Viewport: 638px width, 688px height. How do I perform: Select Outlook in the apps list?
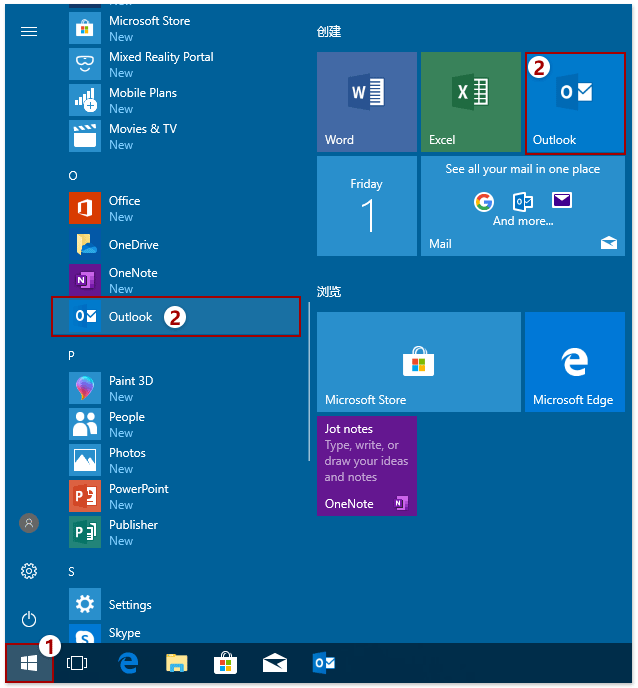(175, 317)
